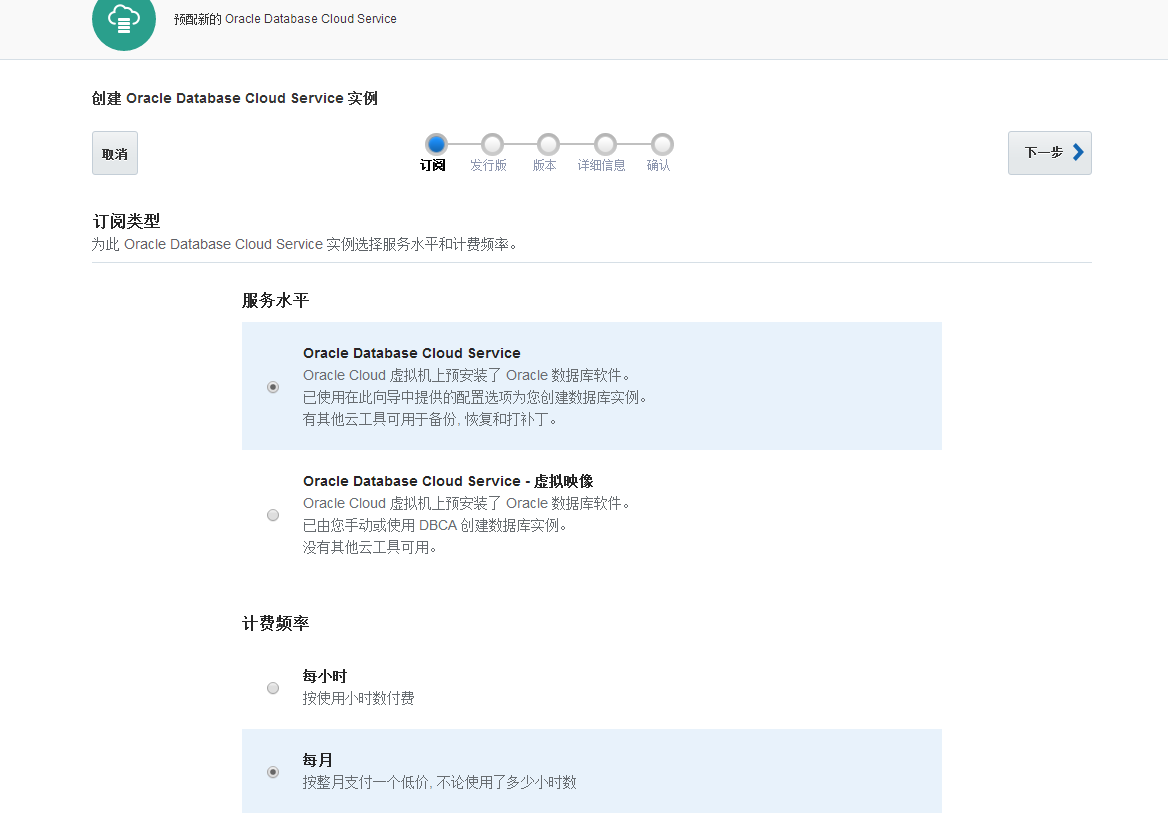Click the 取消 cancel button
Image resolution: width=1168 pixels, height=827 pixels.
(115, 153)
